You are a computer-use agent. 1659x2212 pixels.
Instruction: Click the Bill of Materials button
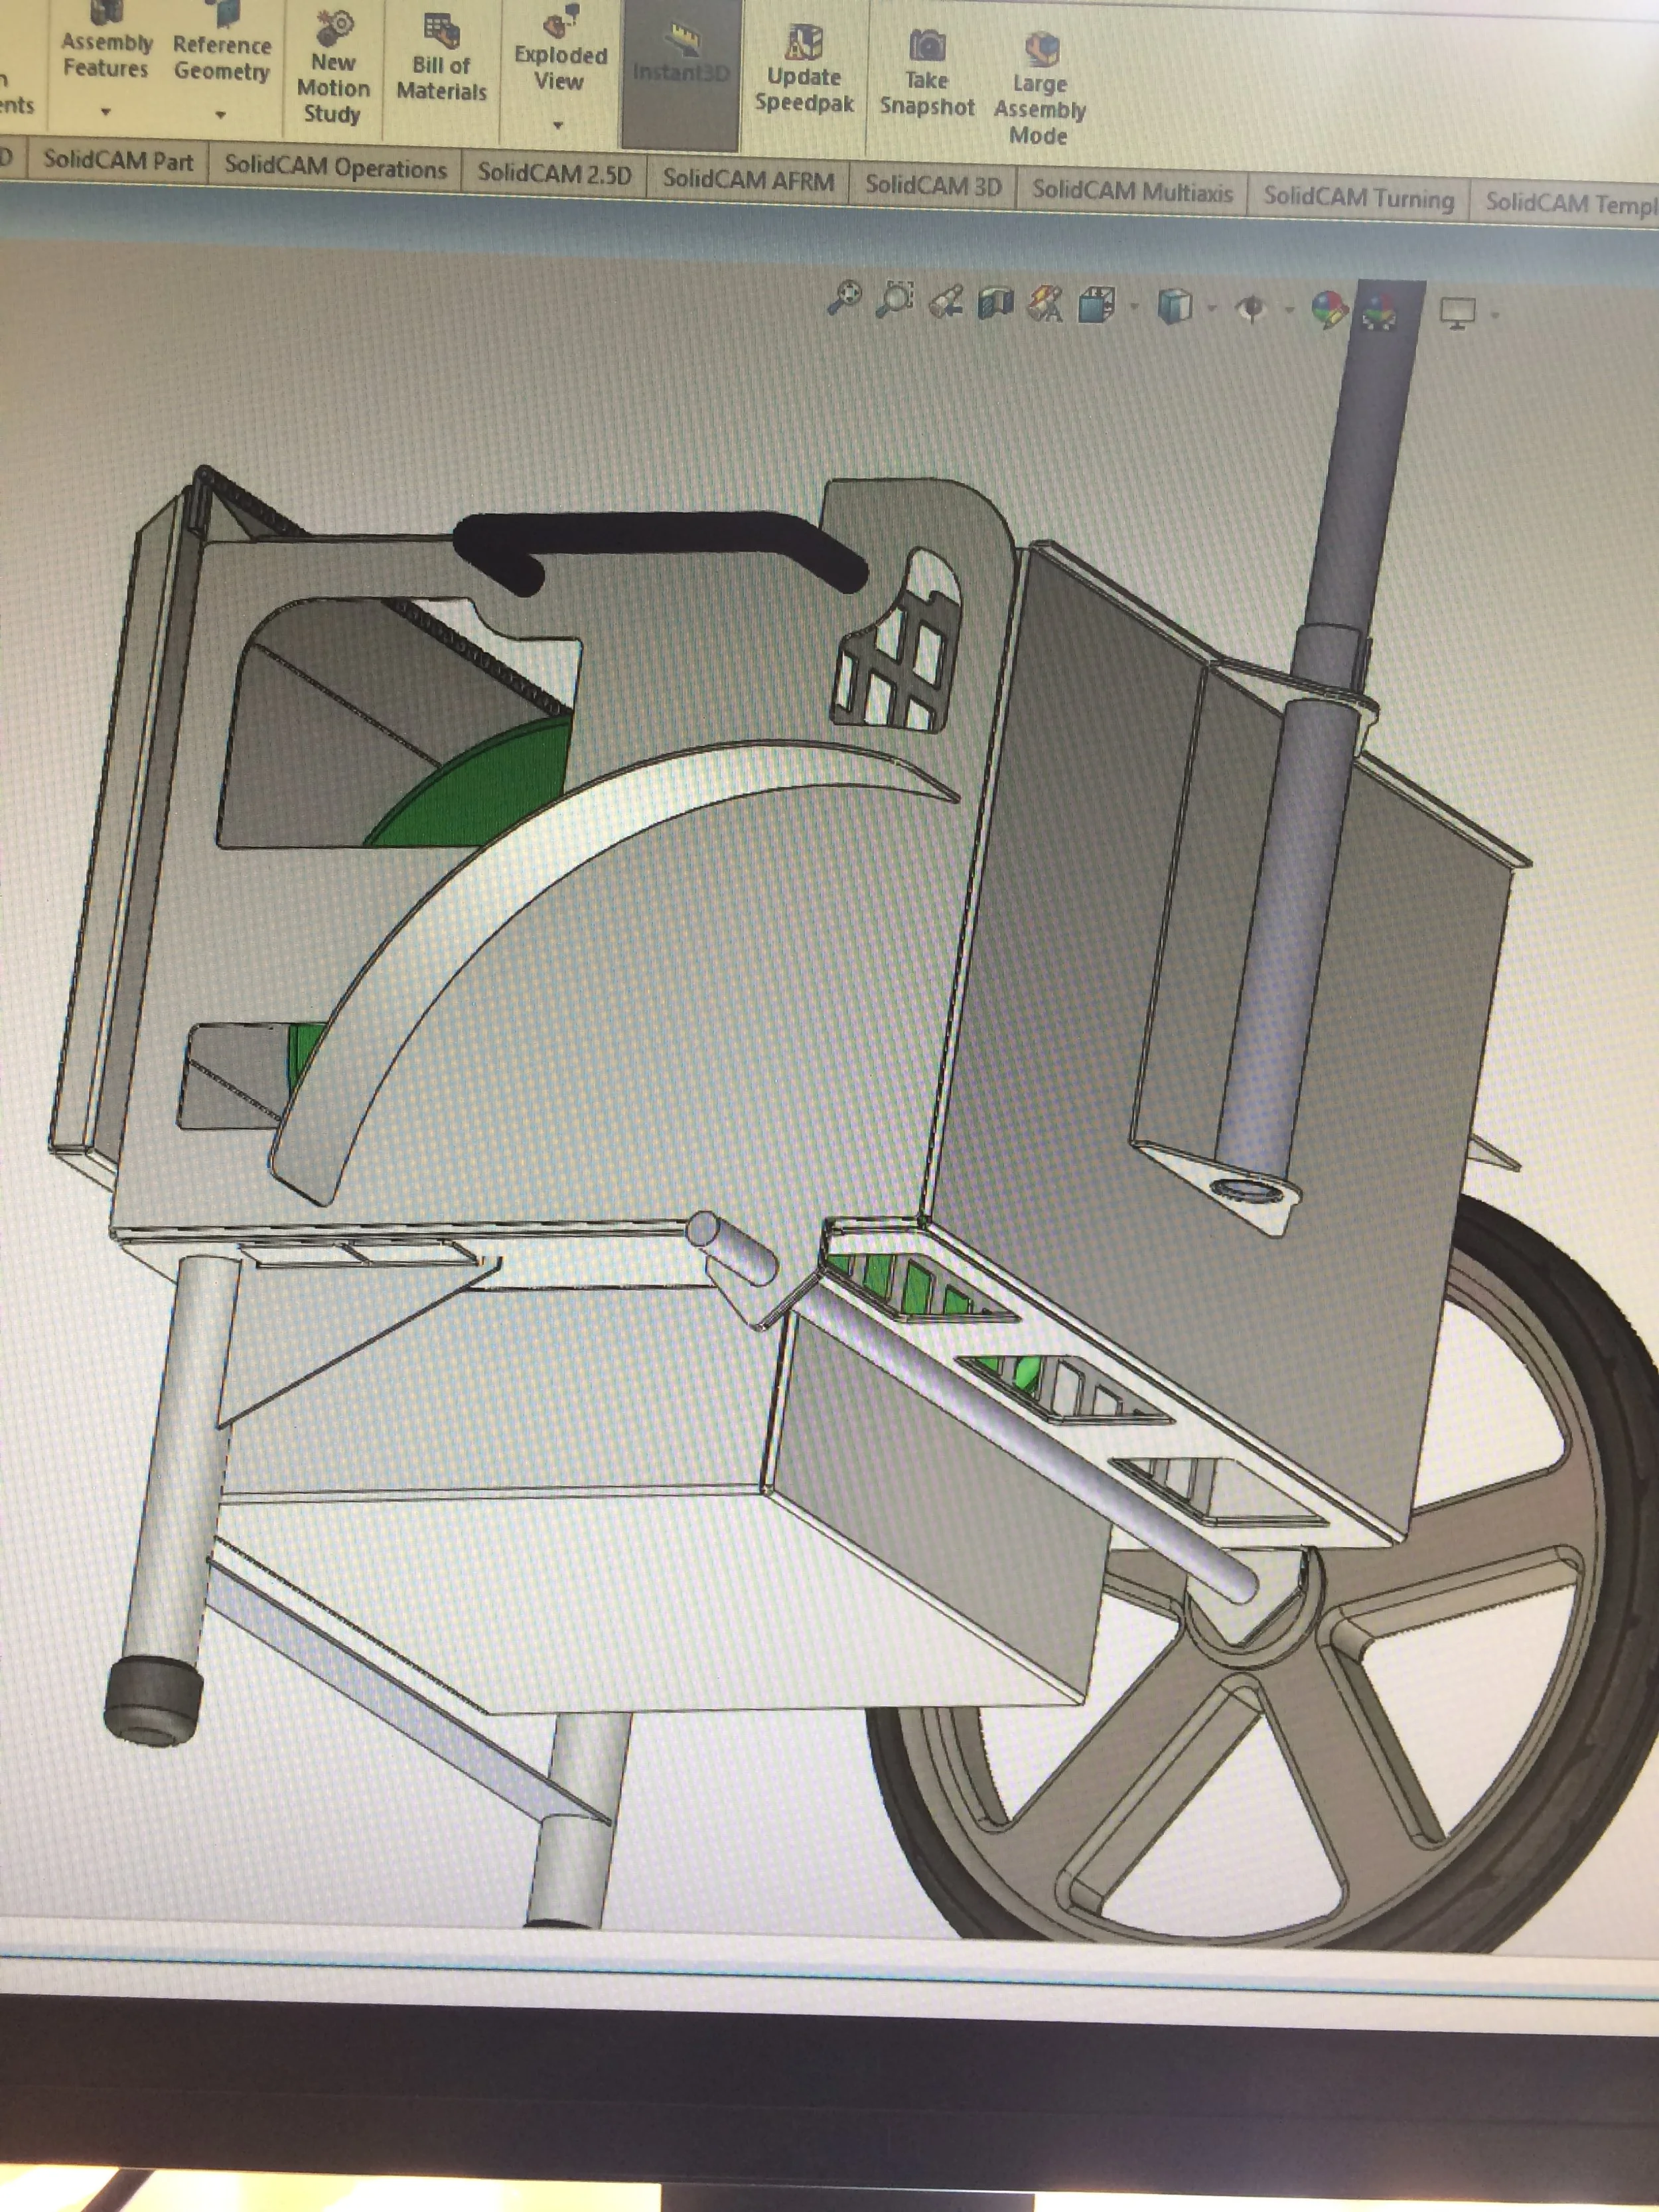point(441,60)
